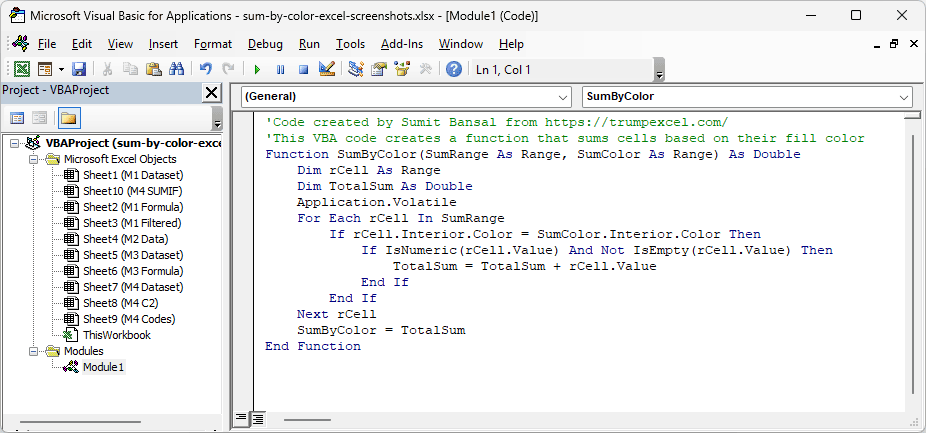Open Project Explorer toolbar icon

click(x=356, y=70)
